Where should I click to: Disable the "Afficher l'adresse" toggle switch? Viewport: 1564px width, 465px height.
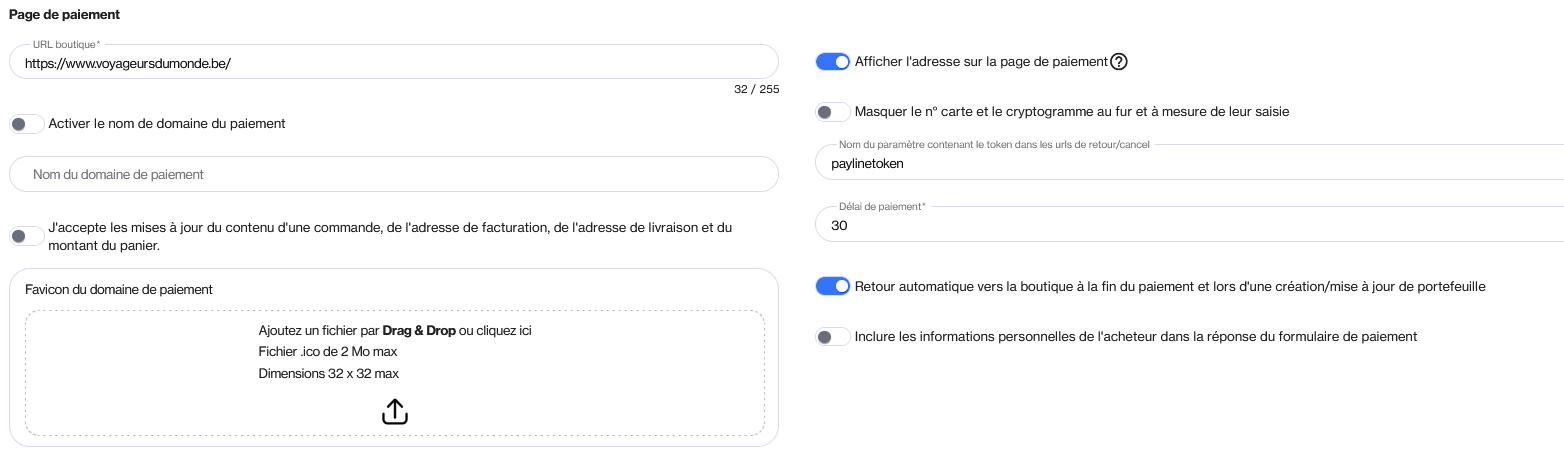tap(833, 62)
